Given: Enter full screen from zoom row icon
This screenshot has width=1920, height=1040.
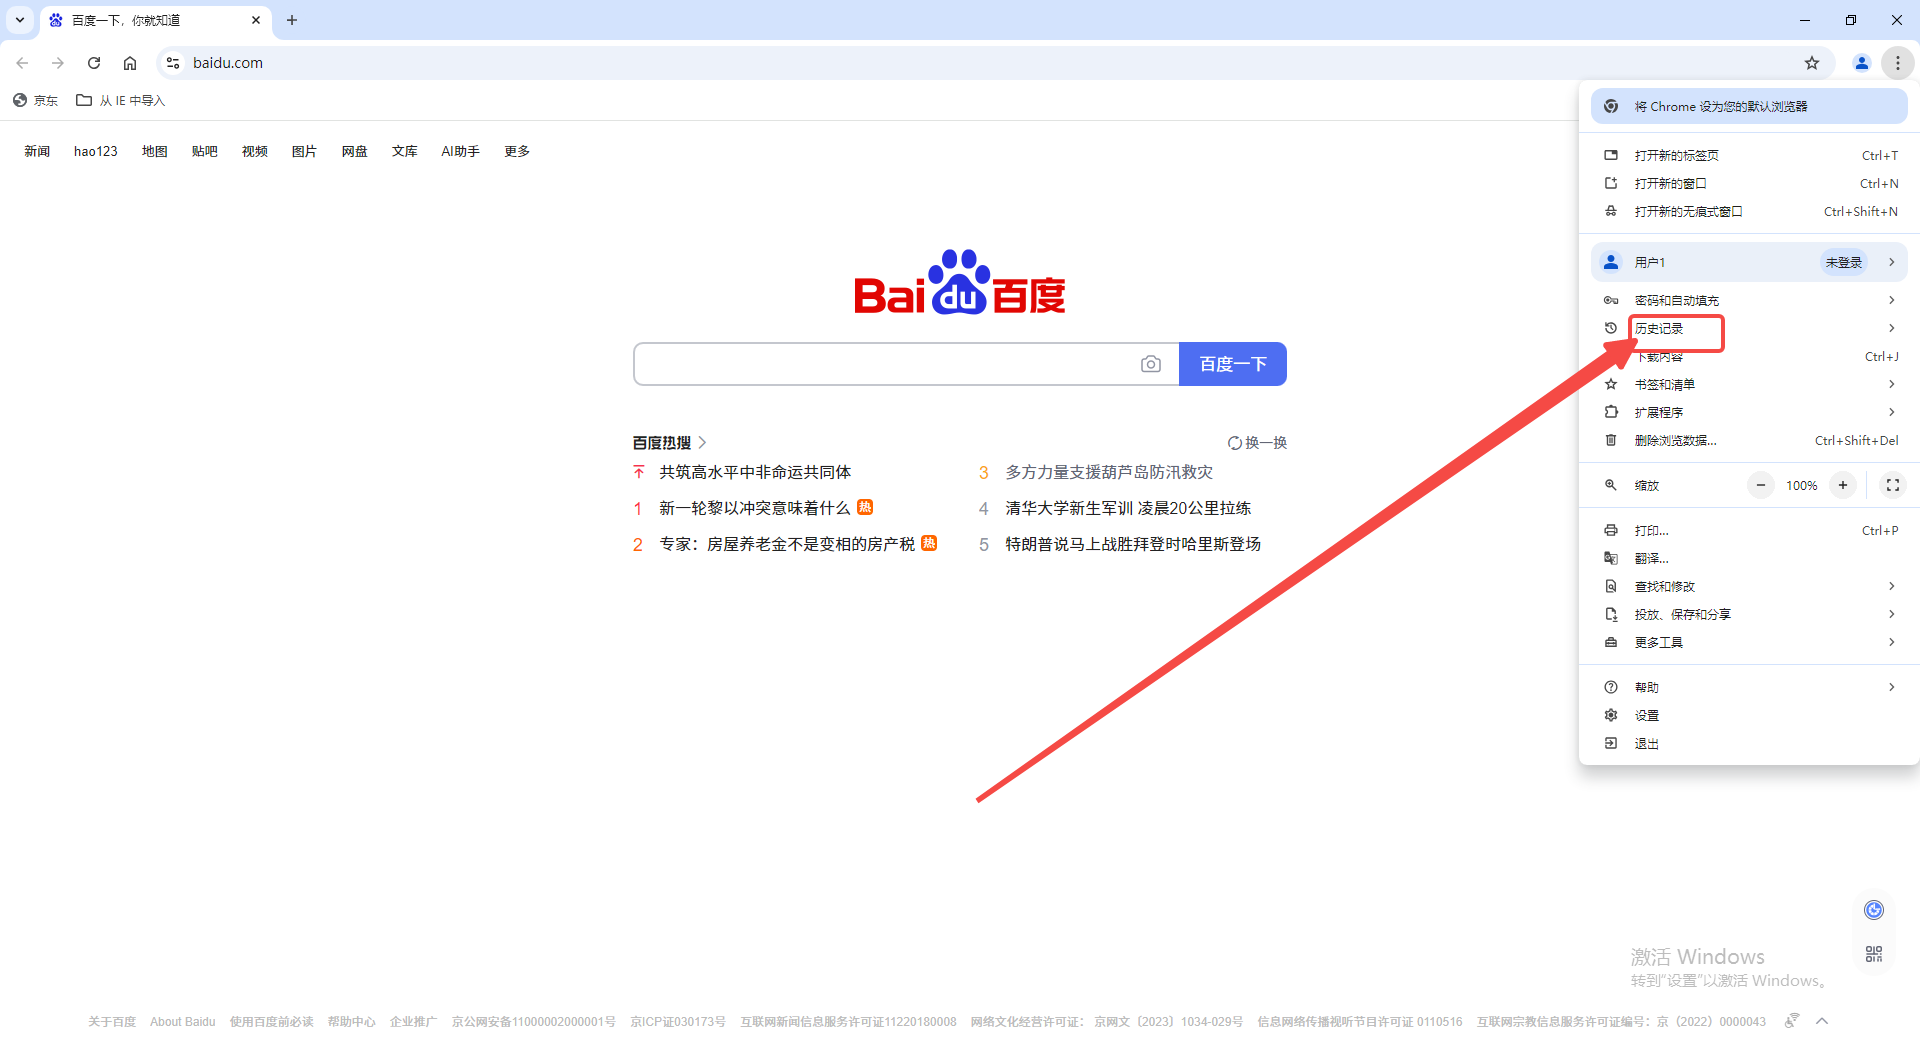Looking at the screenshot, I should coord(1893,485).
